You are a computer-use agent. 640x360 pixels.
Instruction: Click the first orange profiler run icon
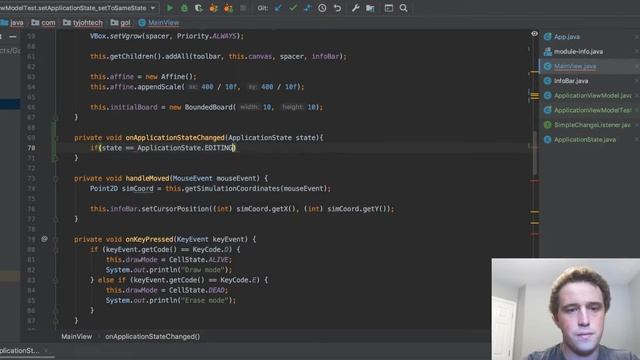tap(213, 8)
